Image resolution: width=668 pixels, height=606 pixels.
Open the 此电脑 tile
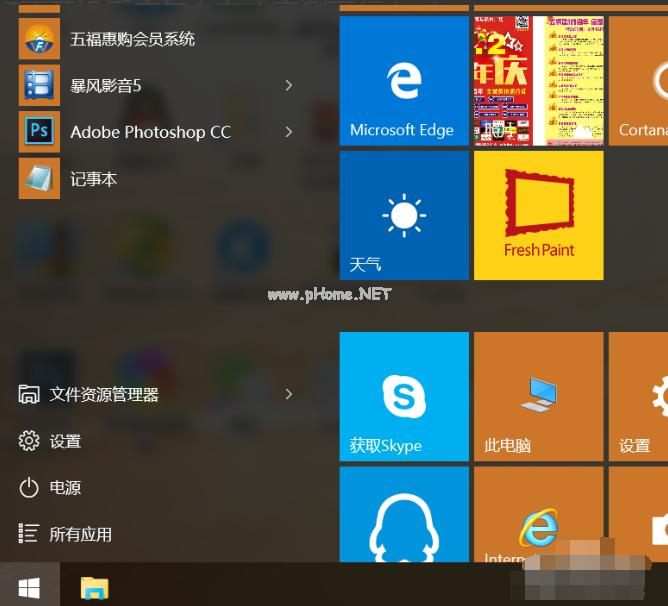pyautogui.click(x=538, y=397)
